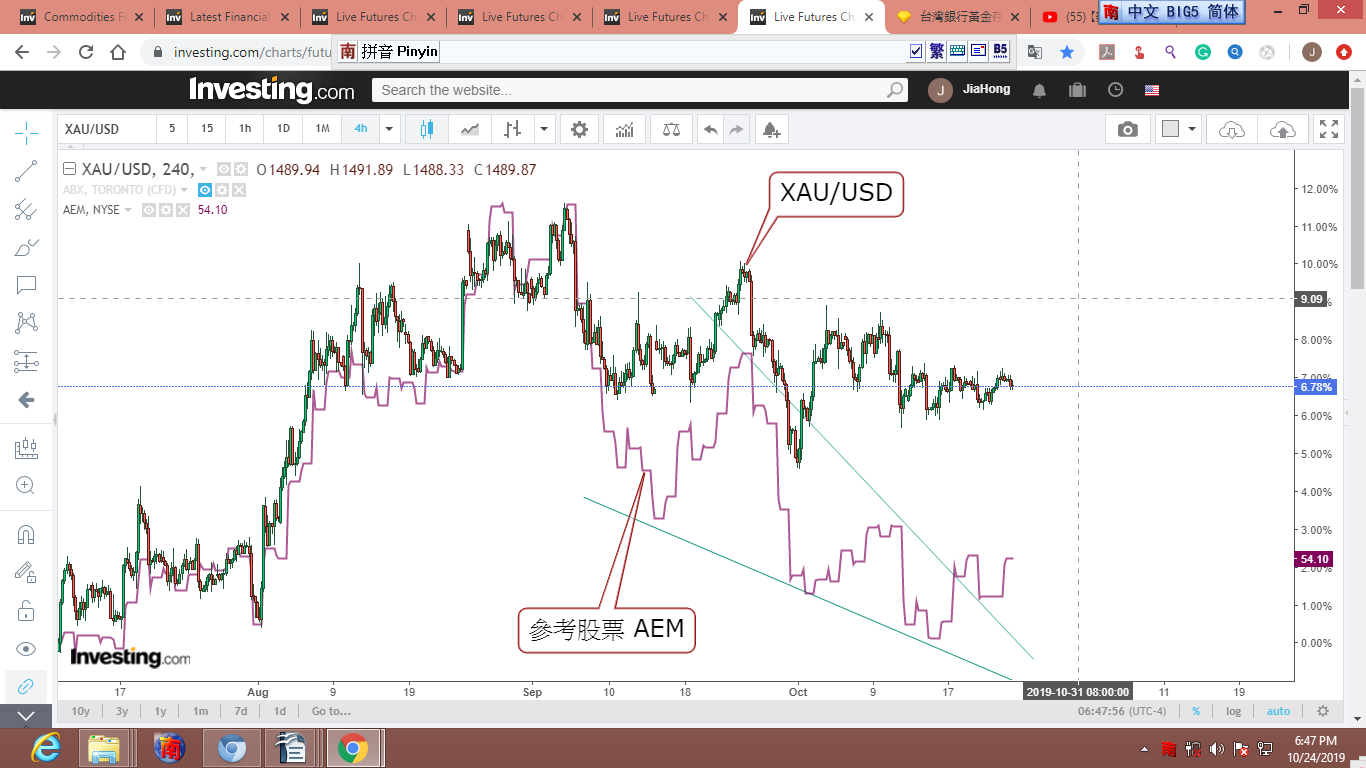Viewport: 1366px width, 768px height.
Task: Open the notifications bell in site header
Action: coord(1039,90)
